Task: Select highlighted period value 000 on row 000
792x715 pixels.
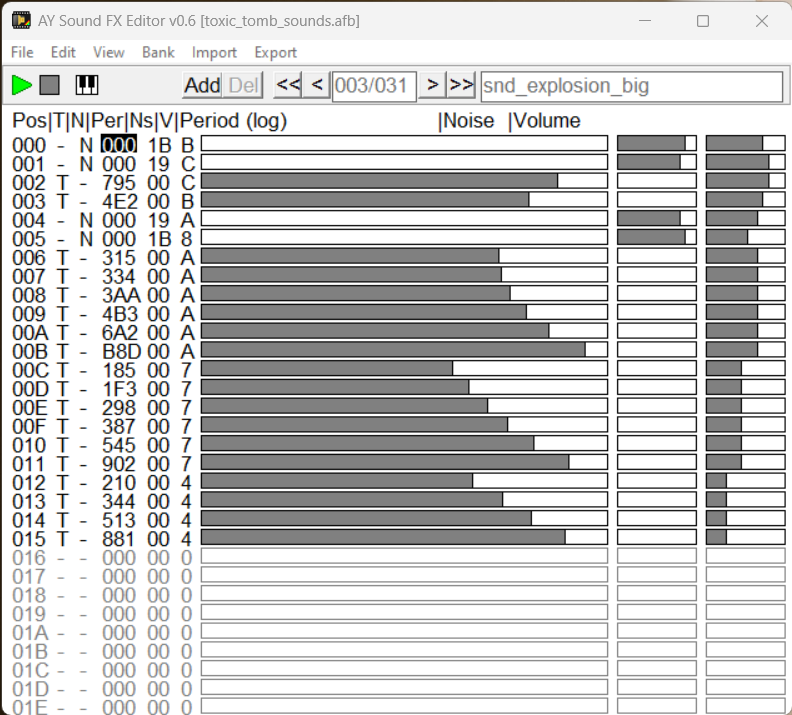Action: tap(119, 145)
